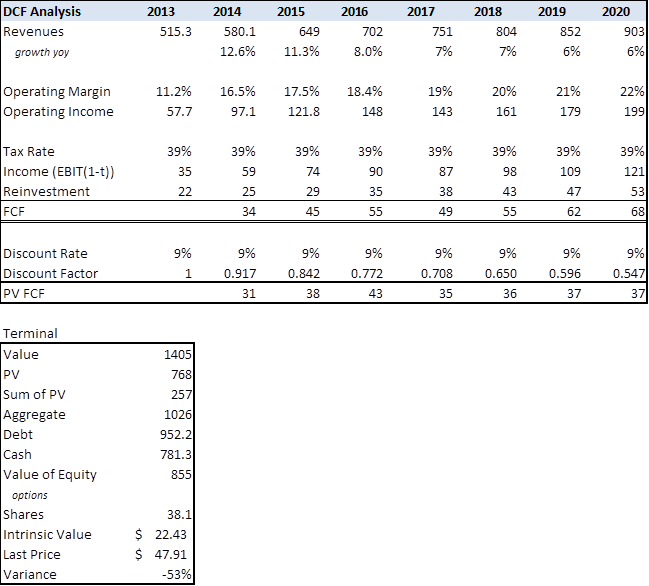Viewport: 649px width, 586px height.
Task: Click Intrinsic Value 22.43
Action: pyautogui.click(x=171, y=534)
